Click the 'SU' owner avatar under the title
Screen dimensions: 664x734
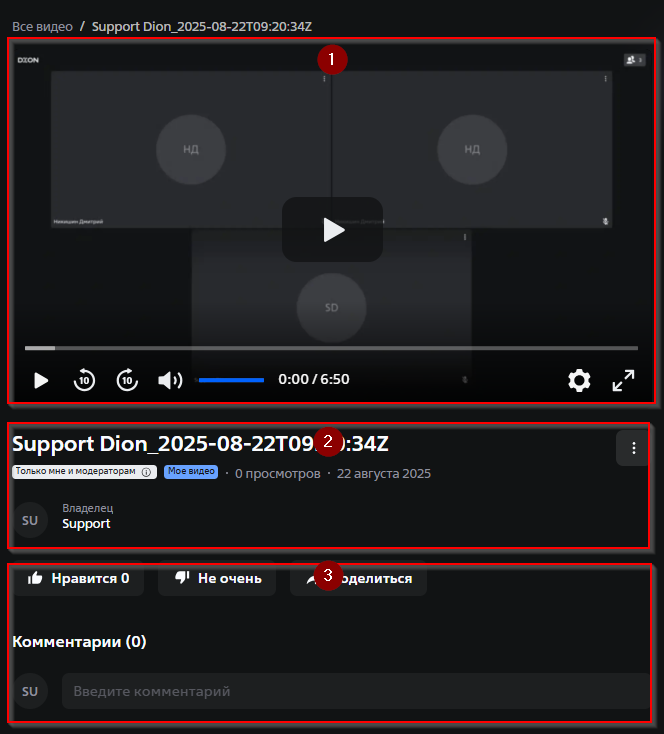click(30, 520)
